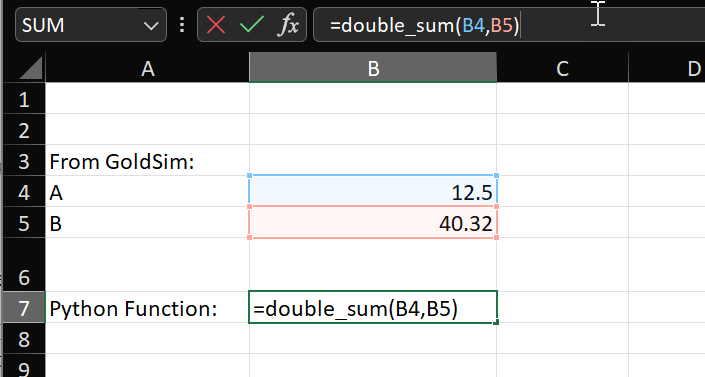Click the Select All corner triangle
Screen dimensions: 705x377
(31, 68)
